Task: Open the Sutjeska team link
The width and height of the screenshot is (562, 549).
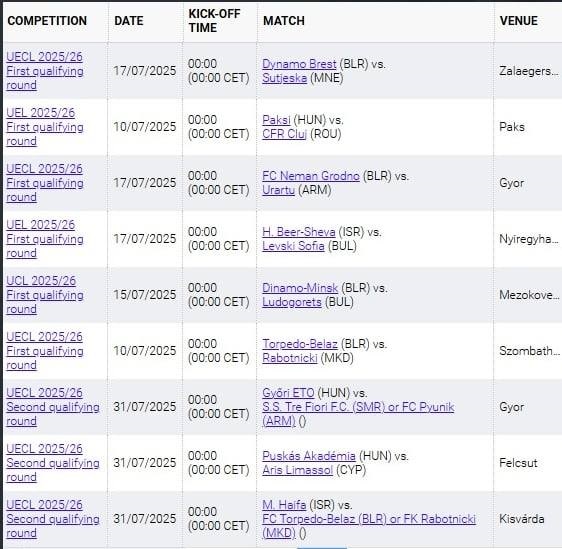Action: (x=285, y=78)
